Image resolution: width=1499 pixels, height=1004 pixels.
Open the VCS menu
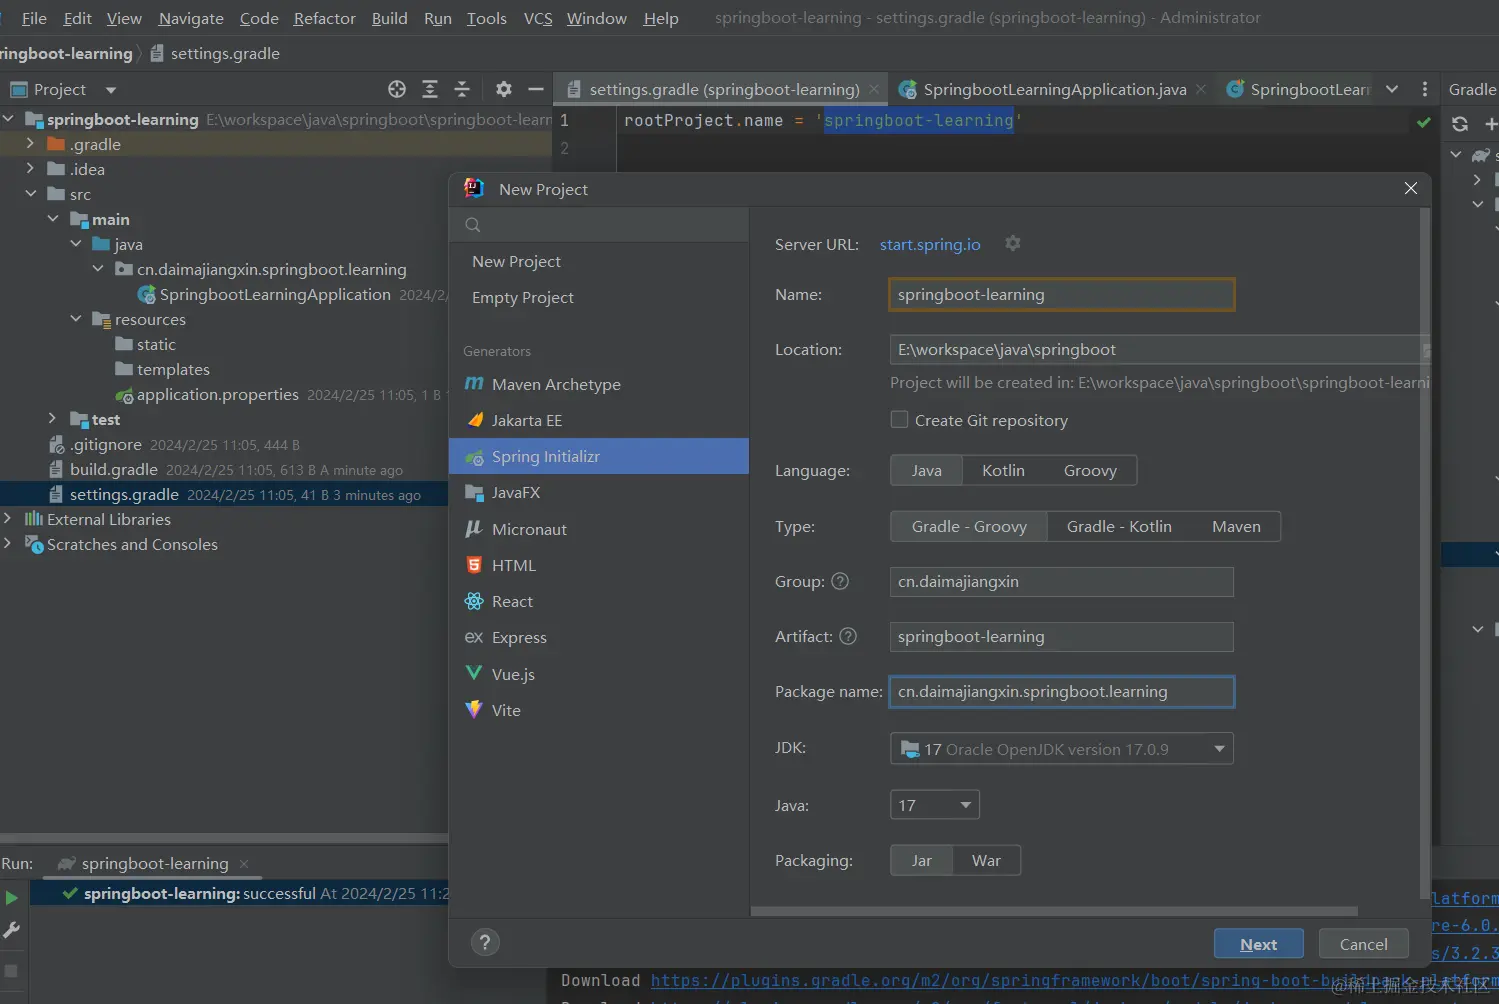coord(538,18)
